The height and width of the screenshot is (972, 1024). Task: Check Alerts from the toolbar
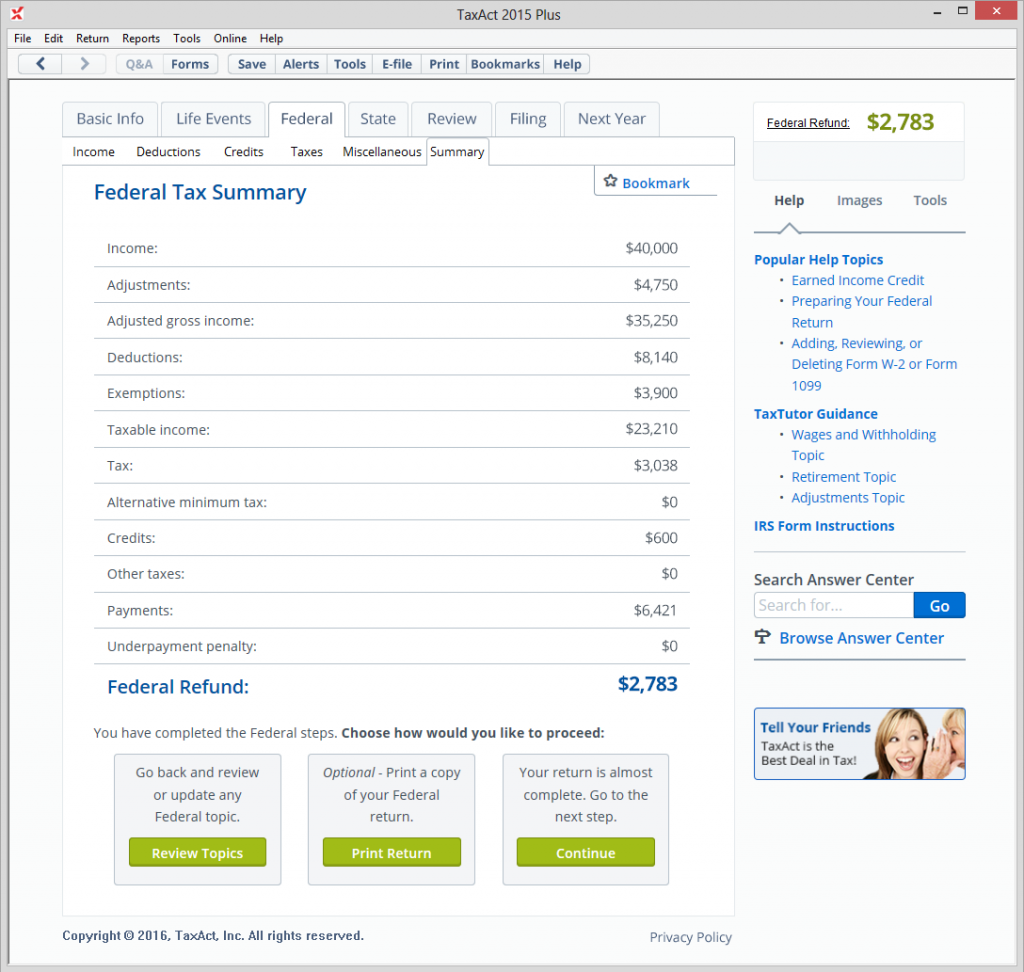coord(300,63)
